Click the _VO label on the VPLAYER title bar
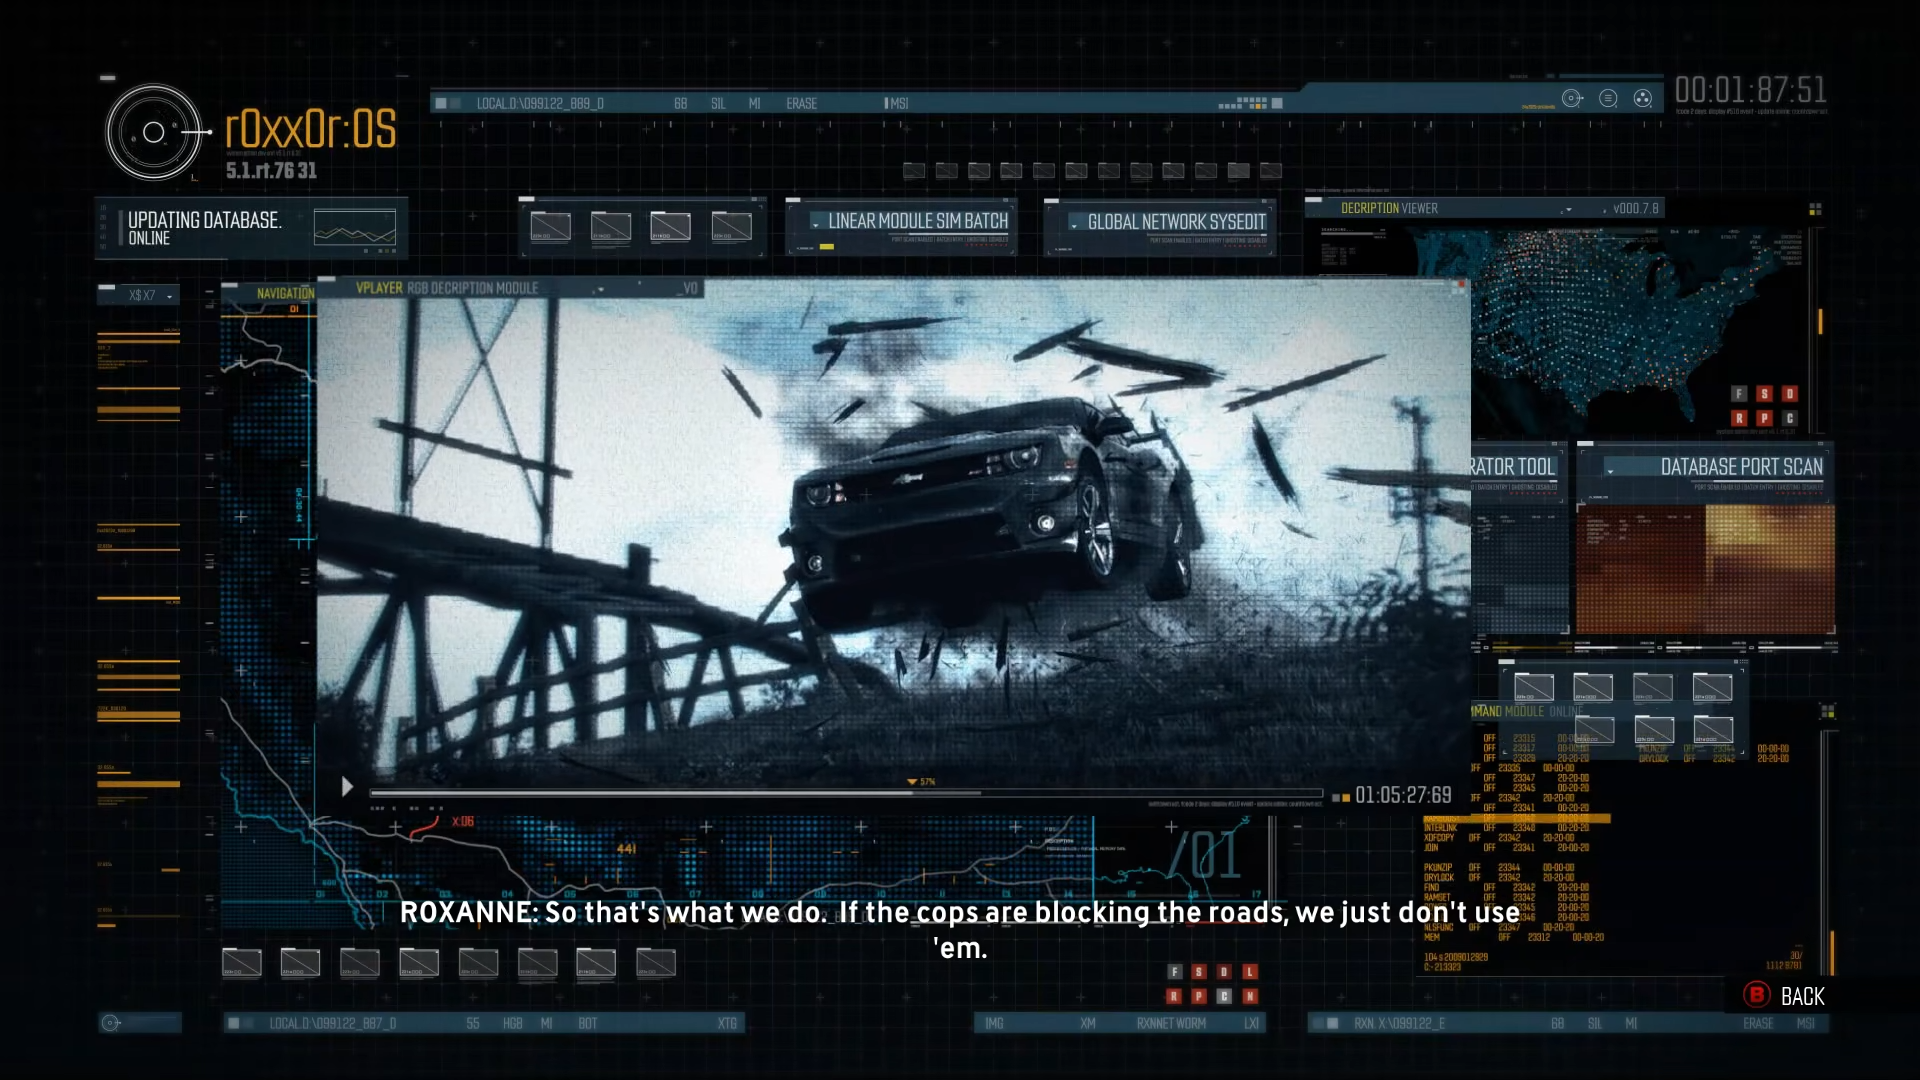Viewport: 1920px width, 1080px height. pyautogui.click(x=688, y=288)
